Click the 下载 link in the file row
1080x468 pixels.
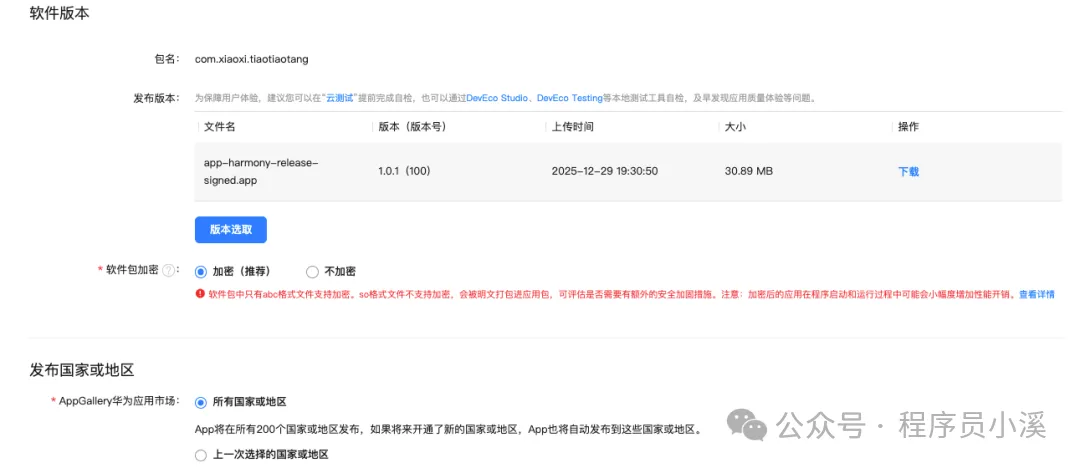(908, 172)
